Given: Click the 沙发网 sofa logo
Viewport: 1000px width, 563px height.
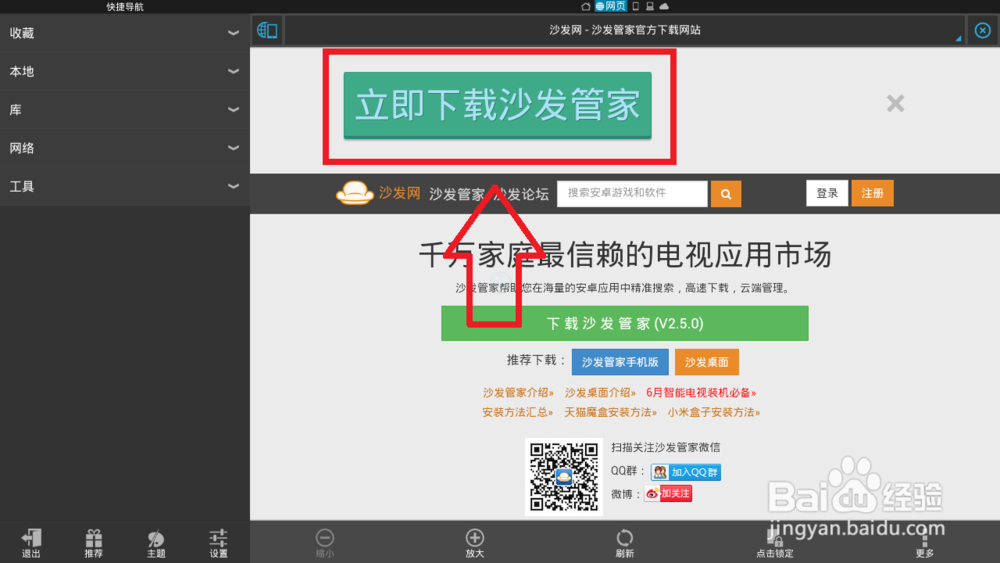Looking at the screenshot, I should coord(378,193).
